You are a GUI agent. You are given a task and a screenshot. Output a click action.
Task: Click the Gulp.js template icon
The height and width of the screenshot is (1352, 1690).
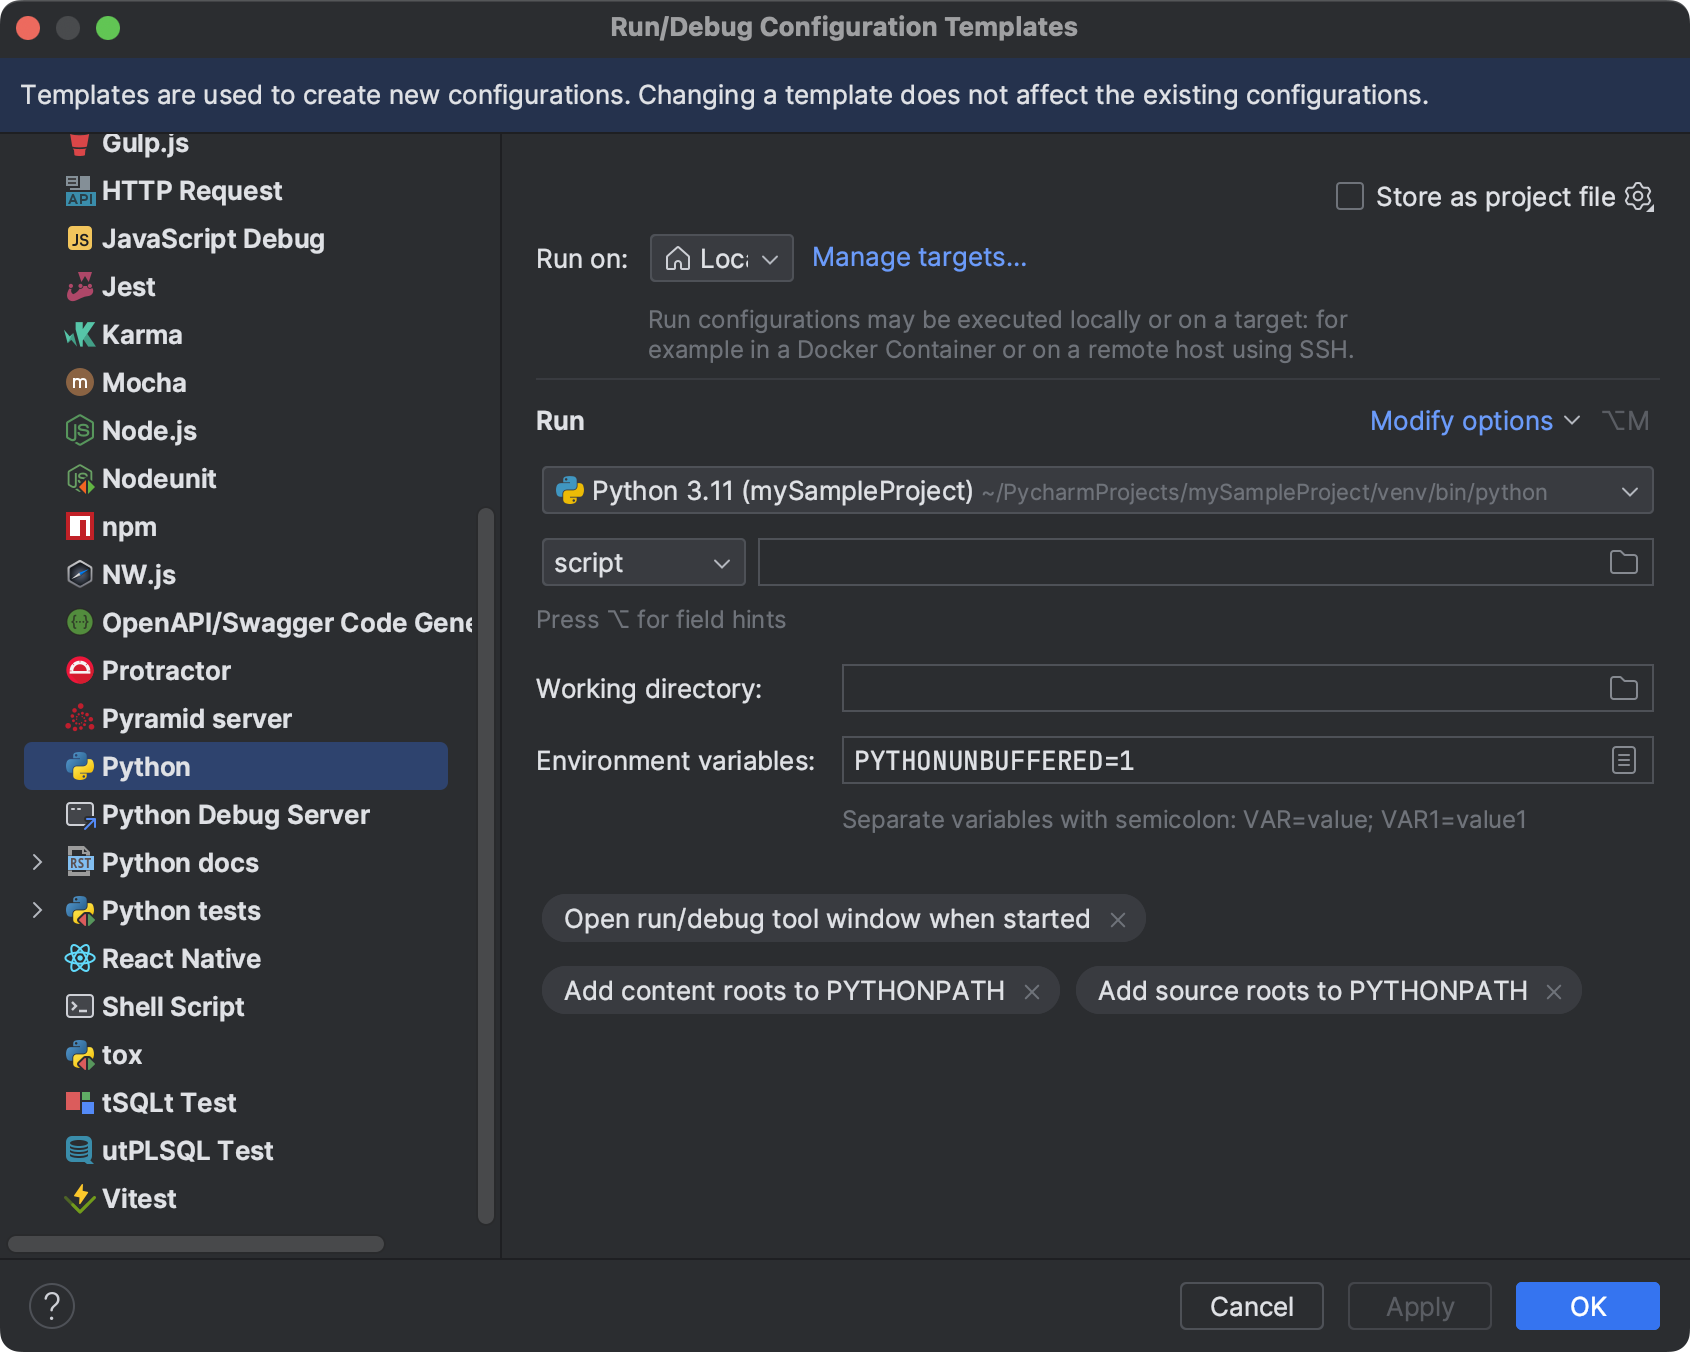(80, 144)
